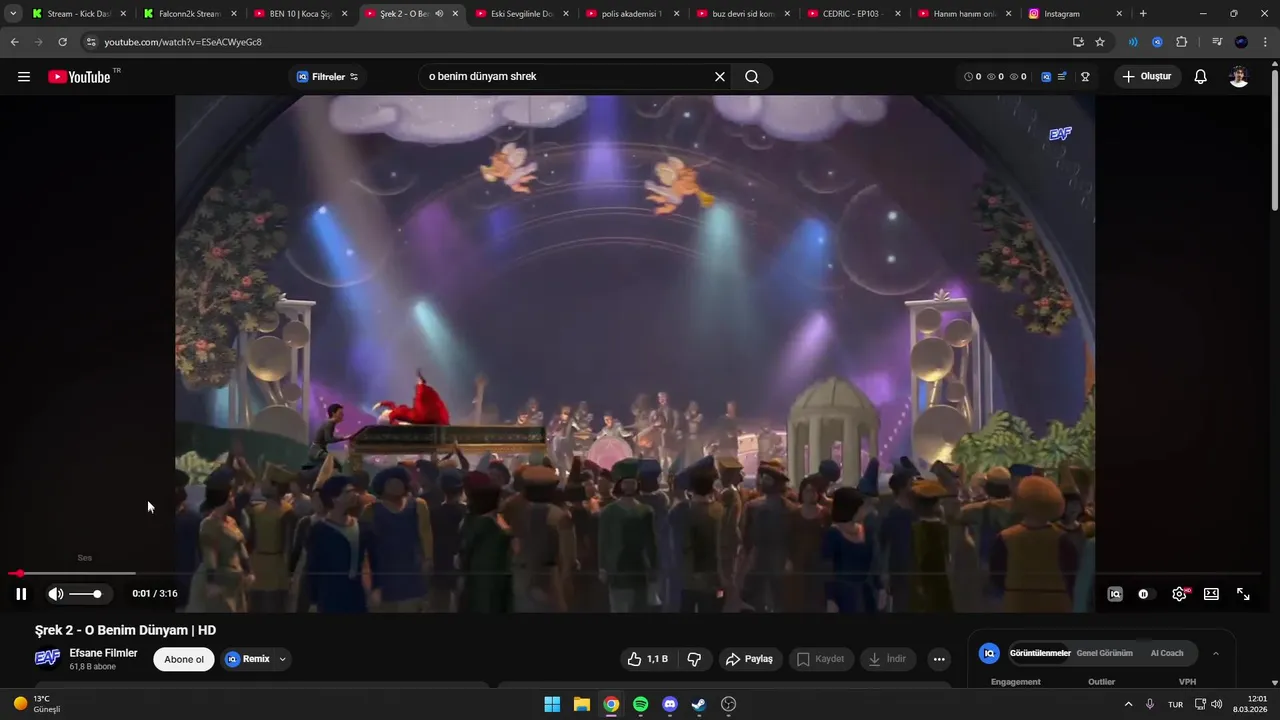Toggle autoplay switch in the player
Viewport: 1280px width, 720px height.
(x=1144, y=594)
